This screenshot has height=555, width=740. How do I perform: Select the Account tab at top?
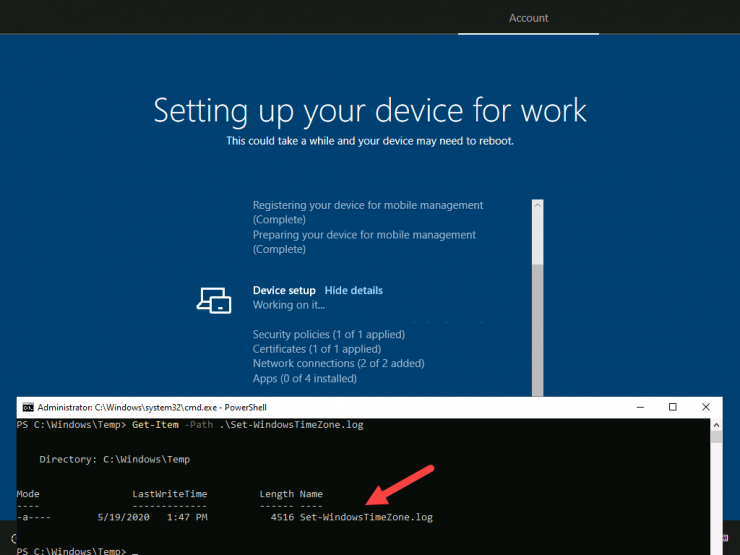(x=528, y=18)
